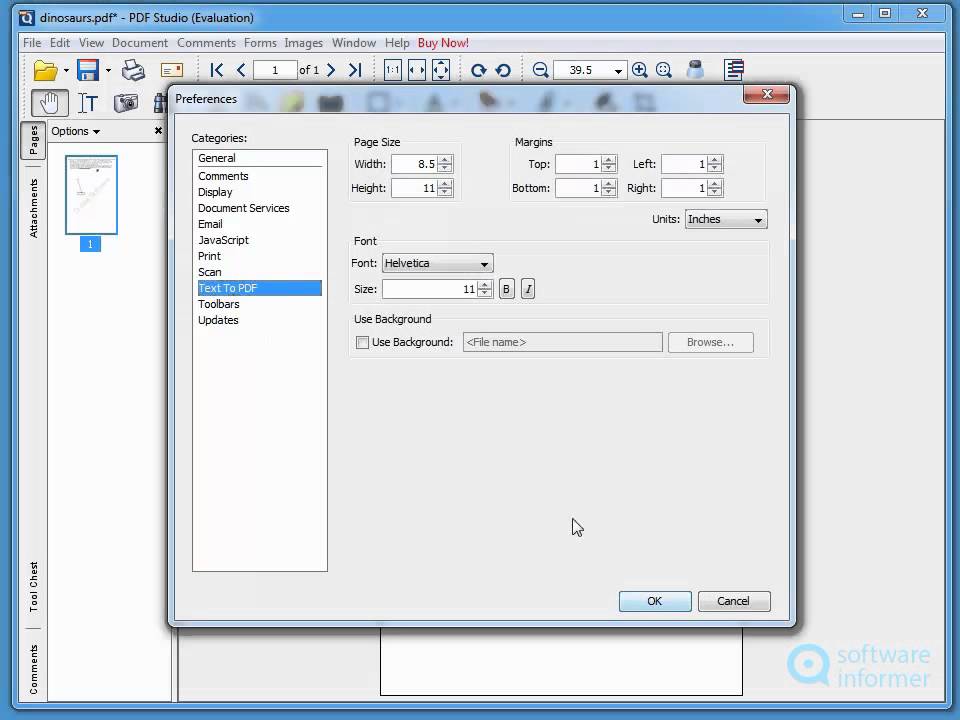Go to previous page arrow
The height and width of the screenshot is (720, 960).
tap(241, 70)
